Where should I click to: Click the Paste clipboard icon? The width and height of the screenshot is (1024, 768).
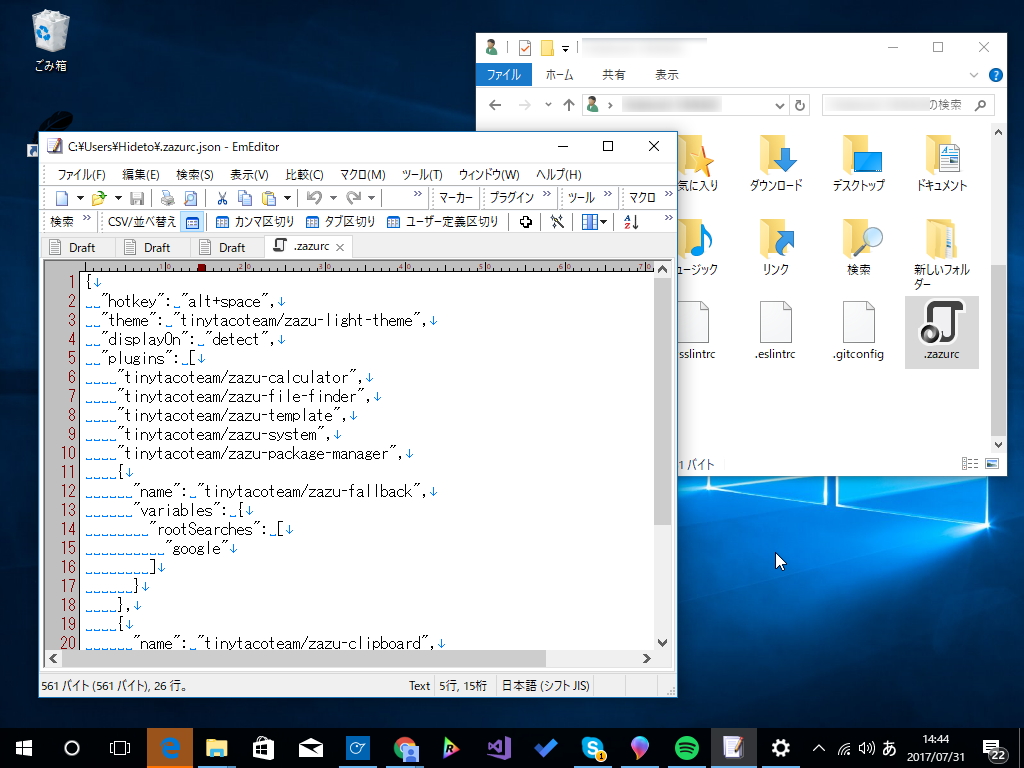(268, 198)
